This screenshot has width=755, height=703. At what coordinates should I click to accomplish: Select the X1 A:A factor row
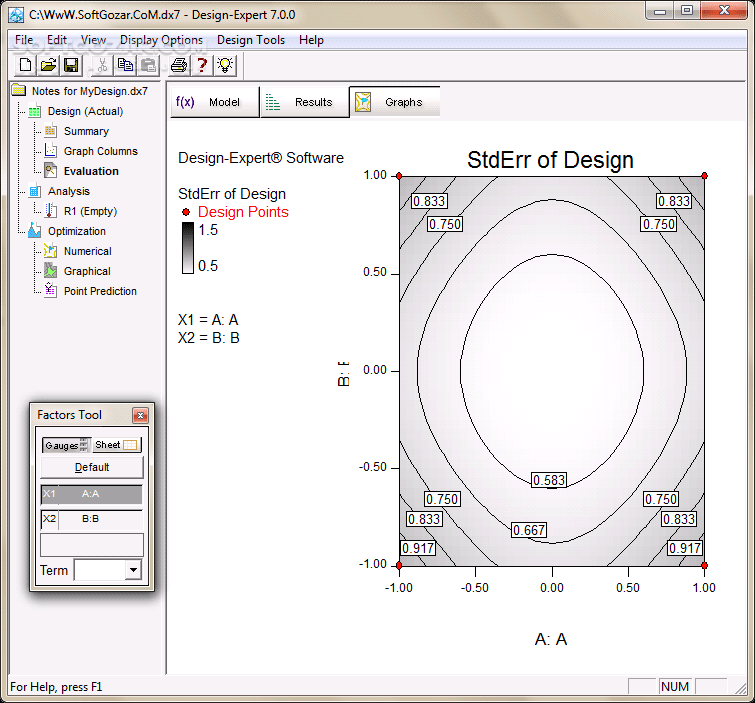pyautogui.click(x=91, y=494)
